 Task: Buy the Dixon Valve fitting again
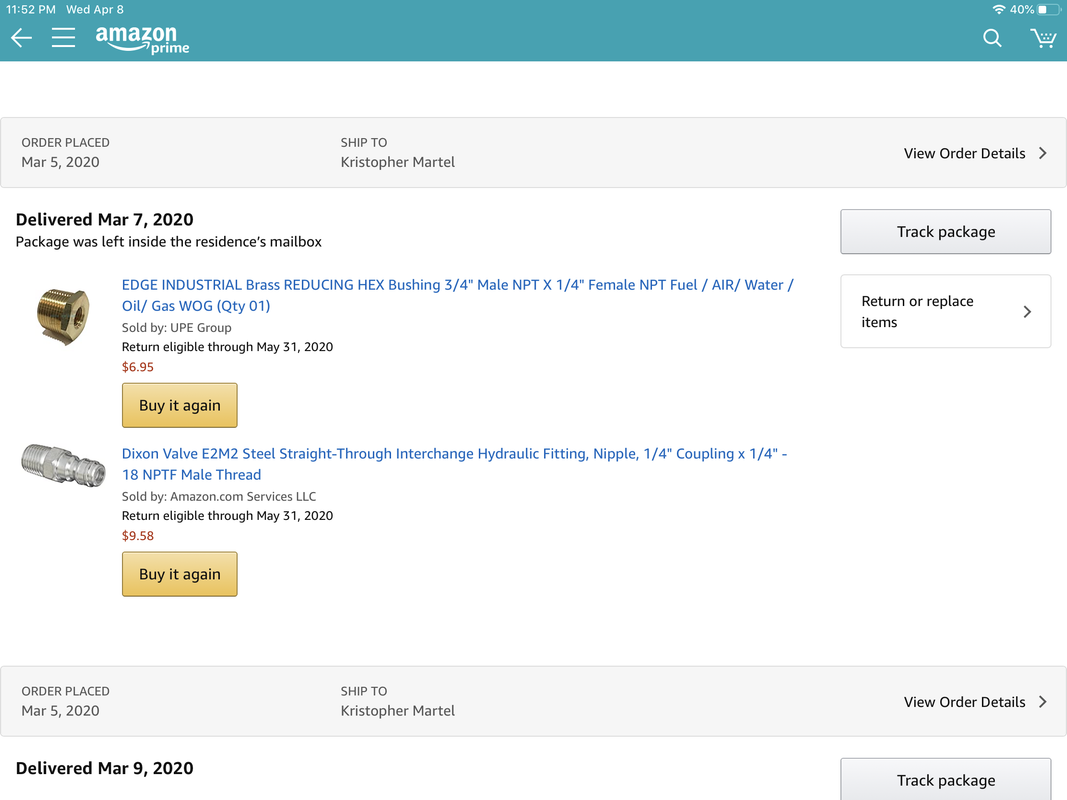[x=180, y=574]
